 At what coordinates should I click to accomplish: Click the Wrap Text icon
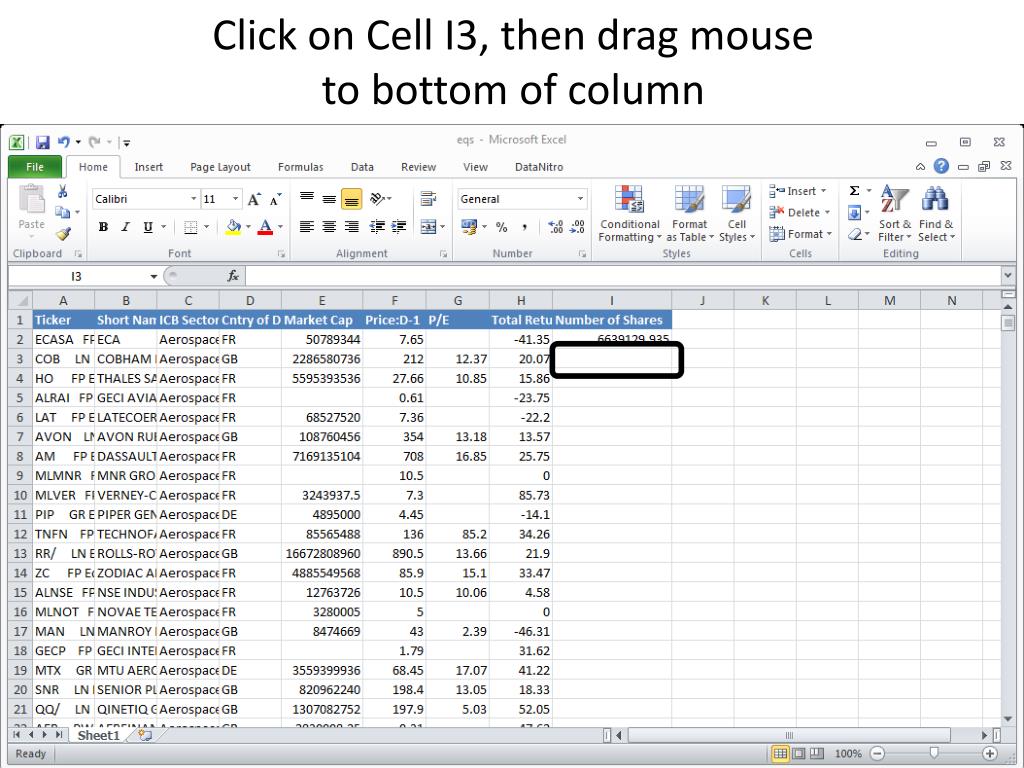pyautogui.click(x=428, y=199)
